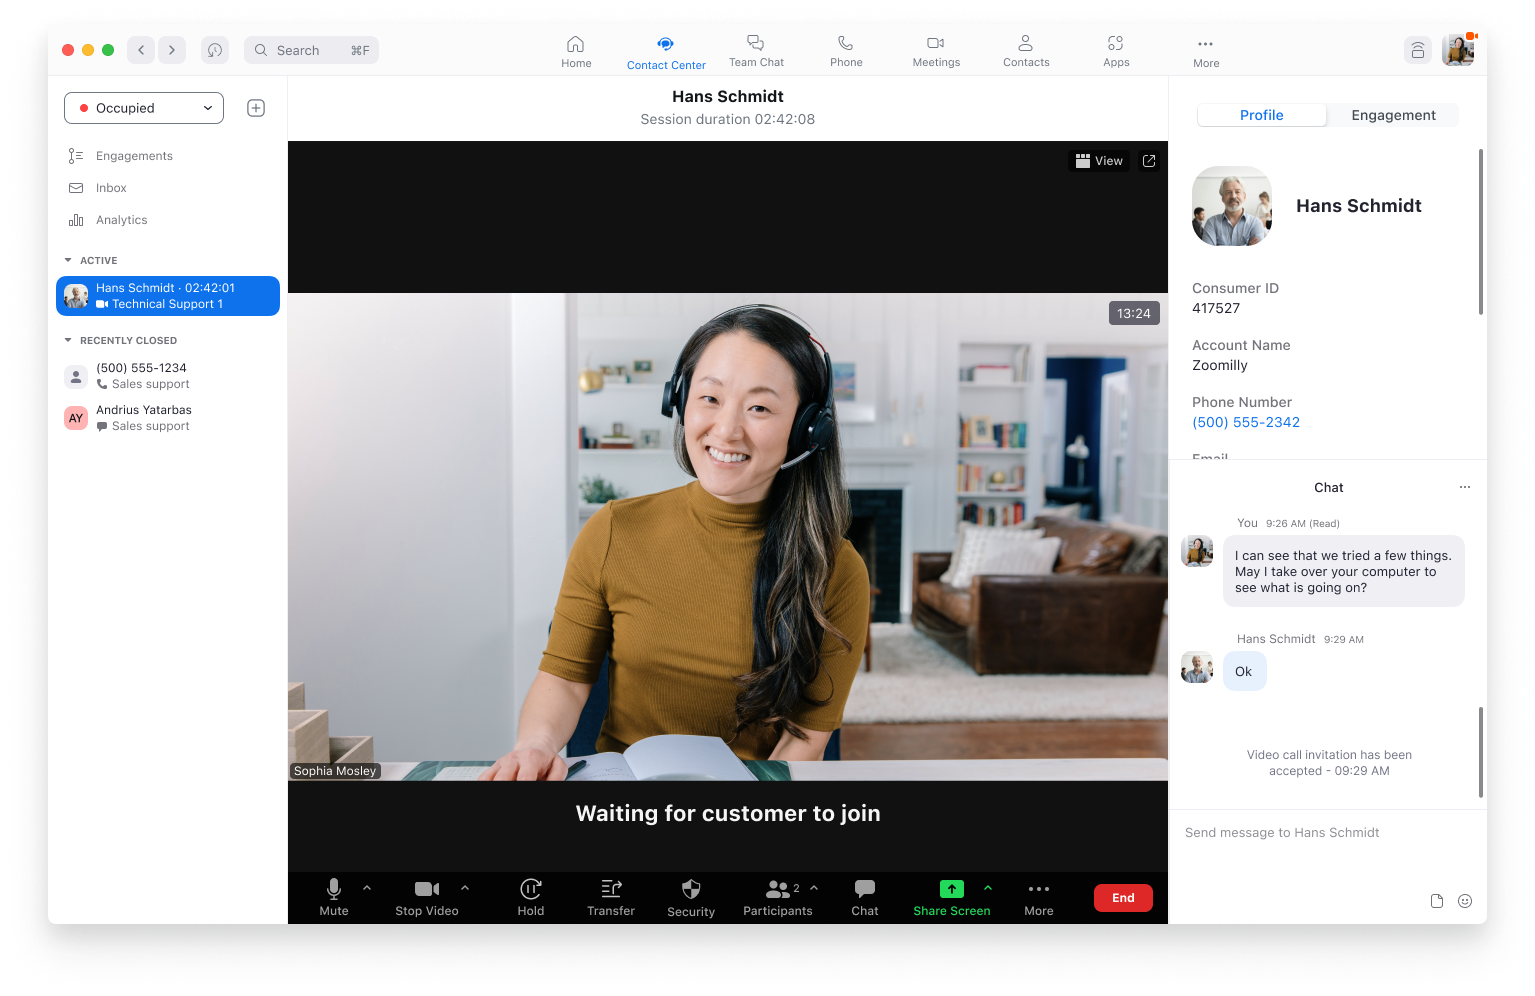This screenshot has height=996, width=1535.
Task: Open the Contacts icon
Action: tap(1025, 50)
